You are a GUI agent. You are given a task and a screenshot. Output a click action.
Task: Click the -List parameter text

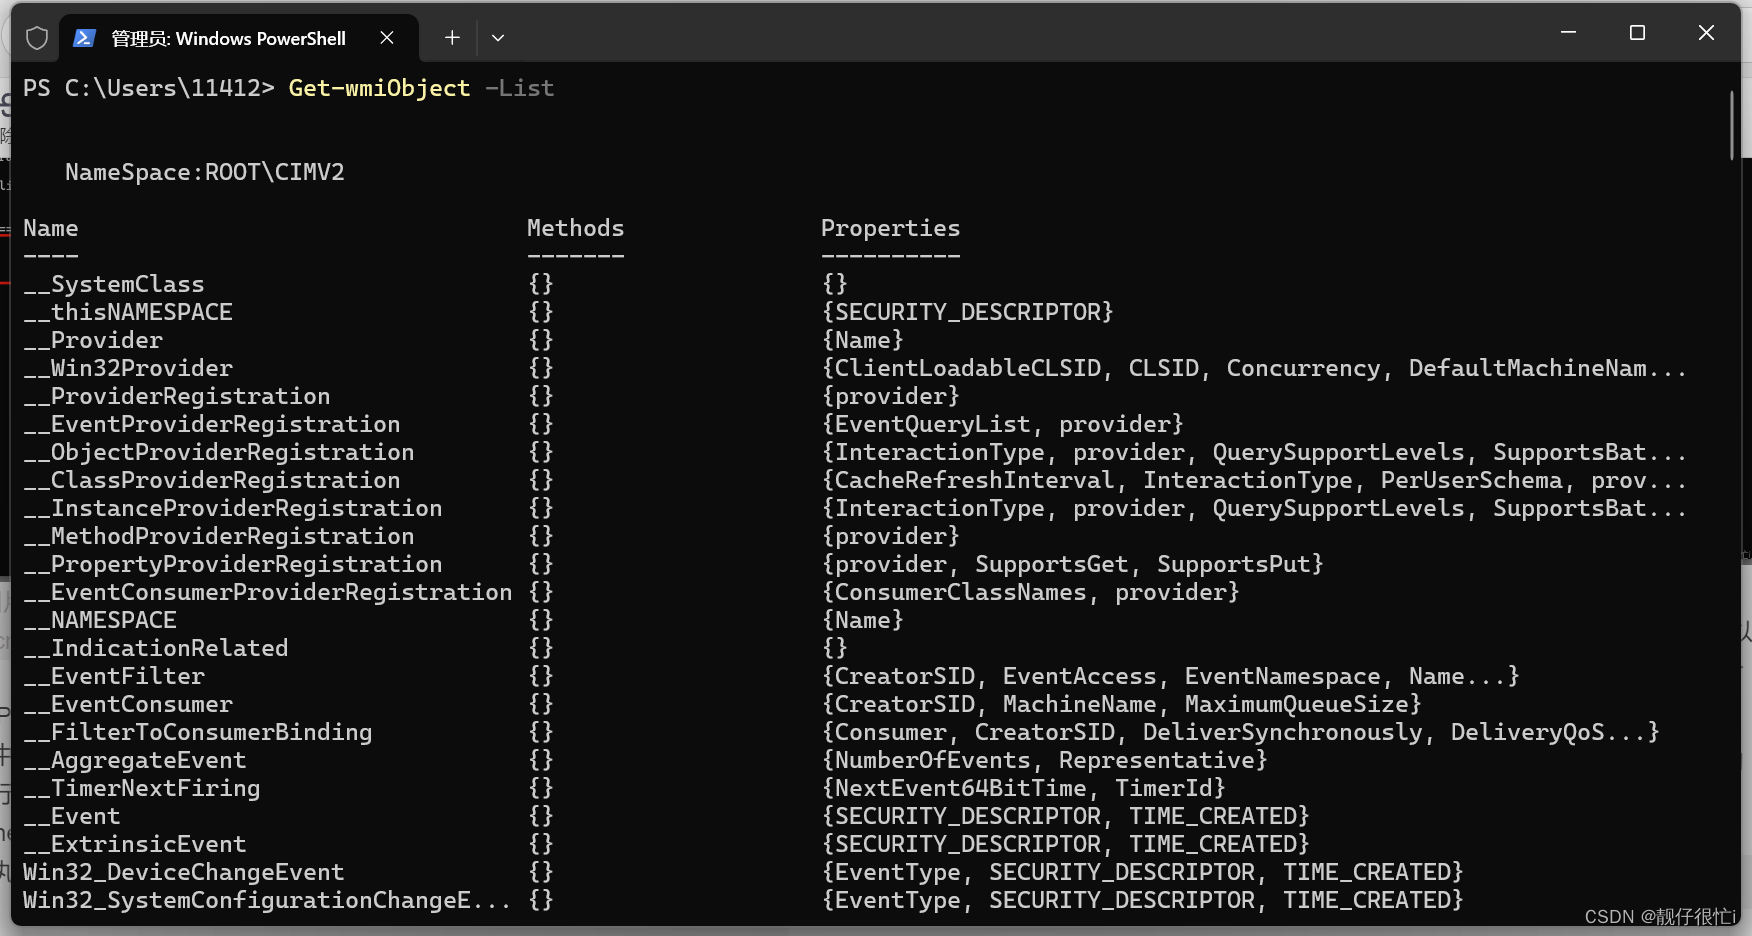coord(519,88)
